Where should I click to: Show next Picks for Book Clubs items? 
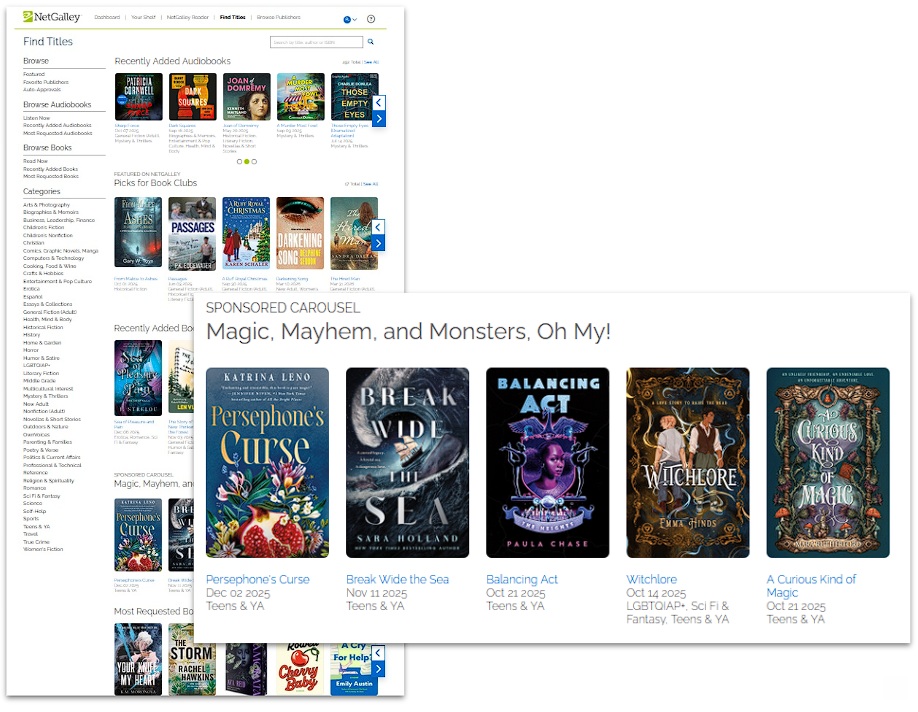pyautogui.click(x=378, y=243)
